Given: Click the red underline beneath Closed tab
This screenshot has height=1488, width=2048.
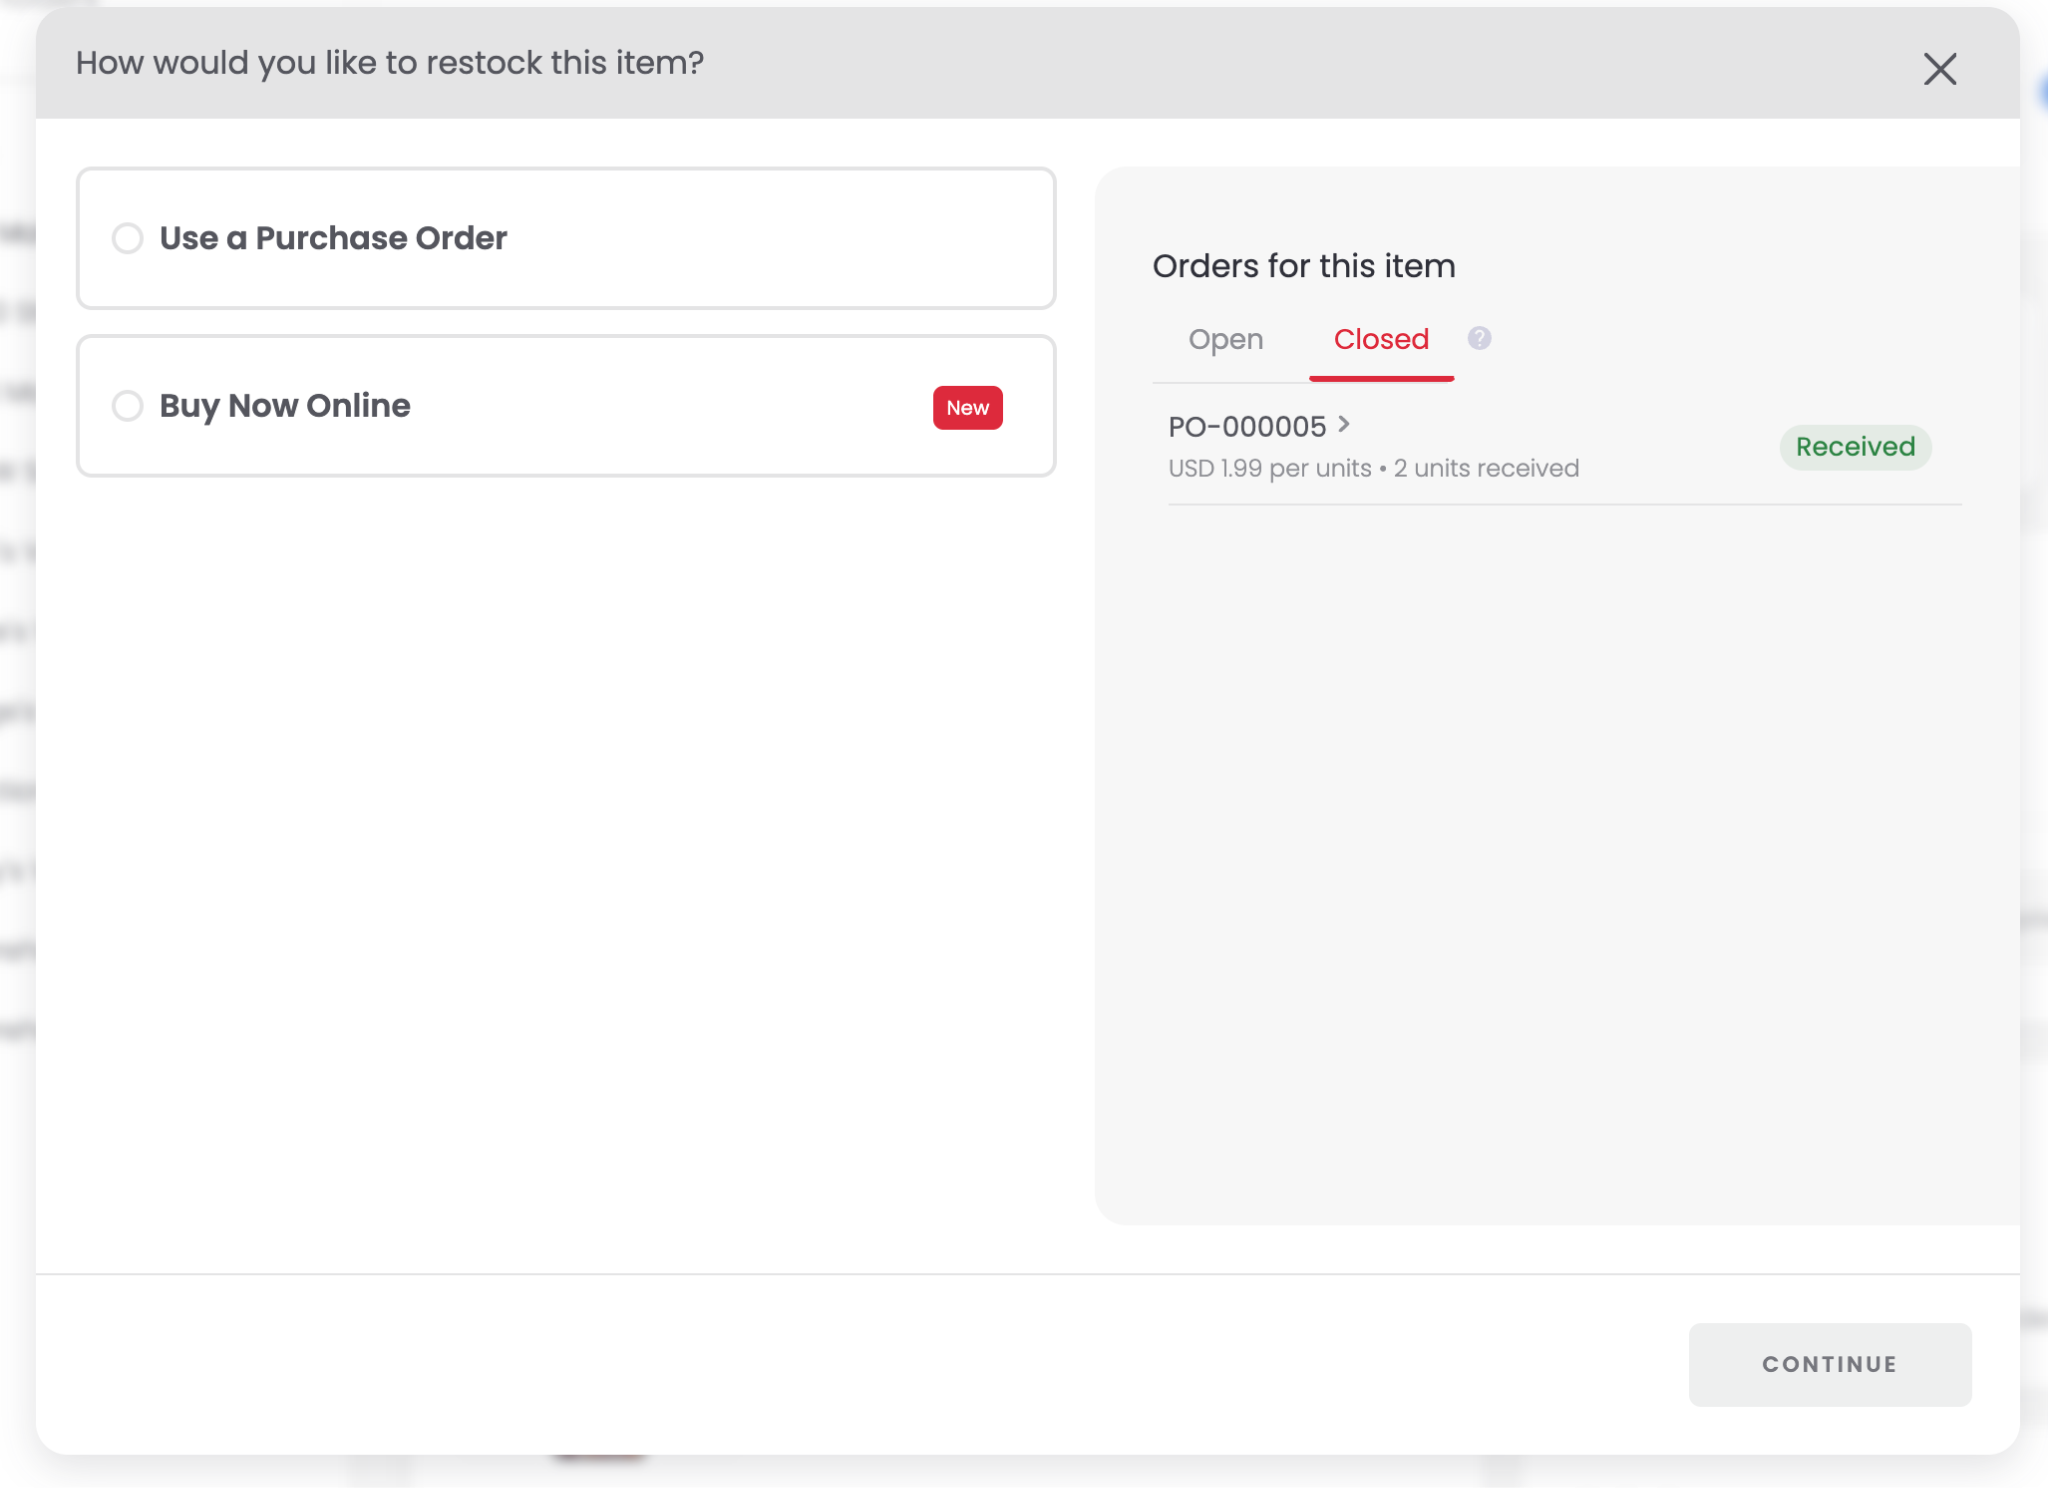Looking at the screenshot, I should tap(1380, 379).
